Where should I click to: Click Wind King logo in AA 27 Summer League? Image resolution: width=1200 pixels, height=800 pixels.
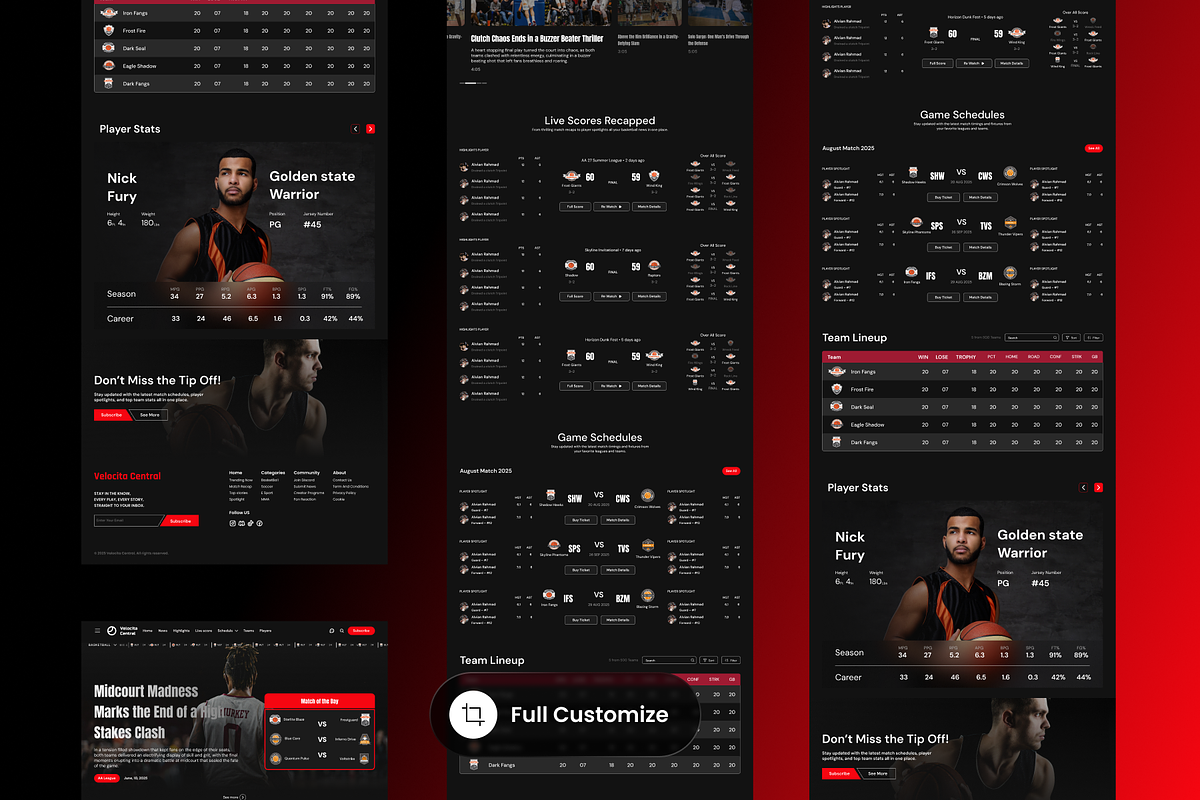point(654,176)
